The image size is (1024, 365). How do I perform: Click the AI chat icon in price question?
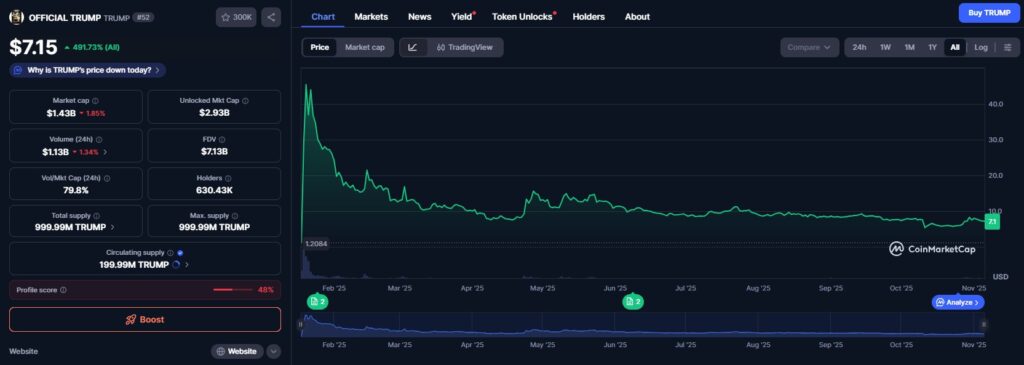(x=18, y=70)
